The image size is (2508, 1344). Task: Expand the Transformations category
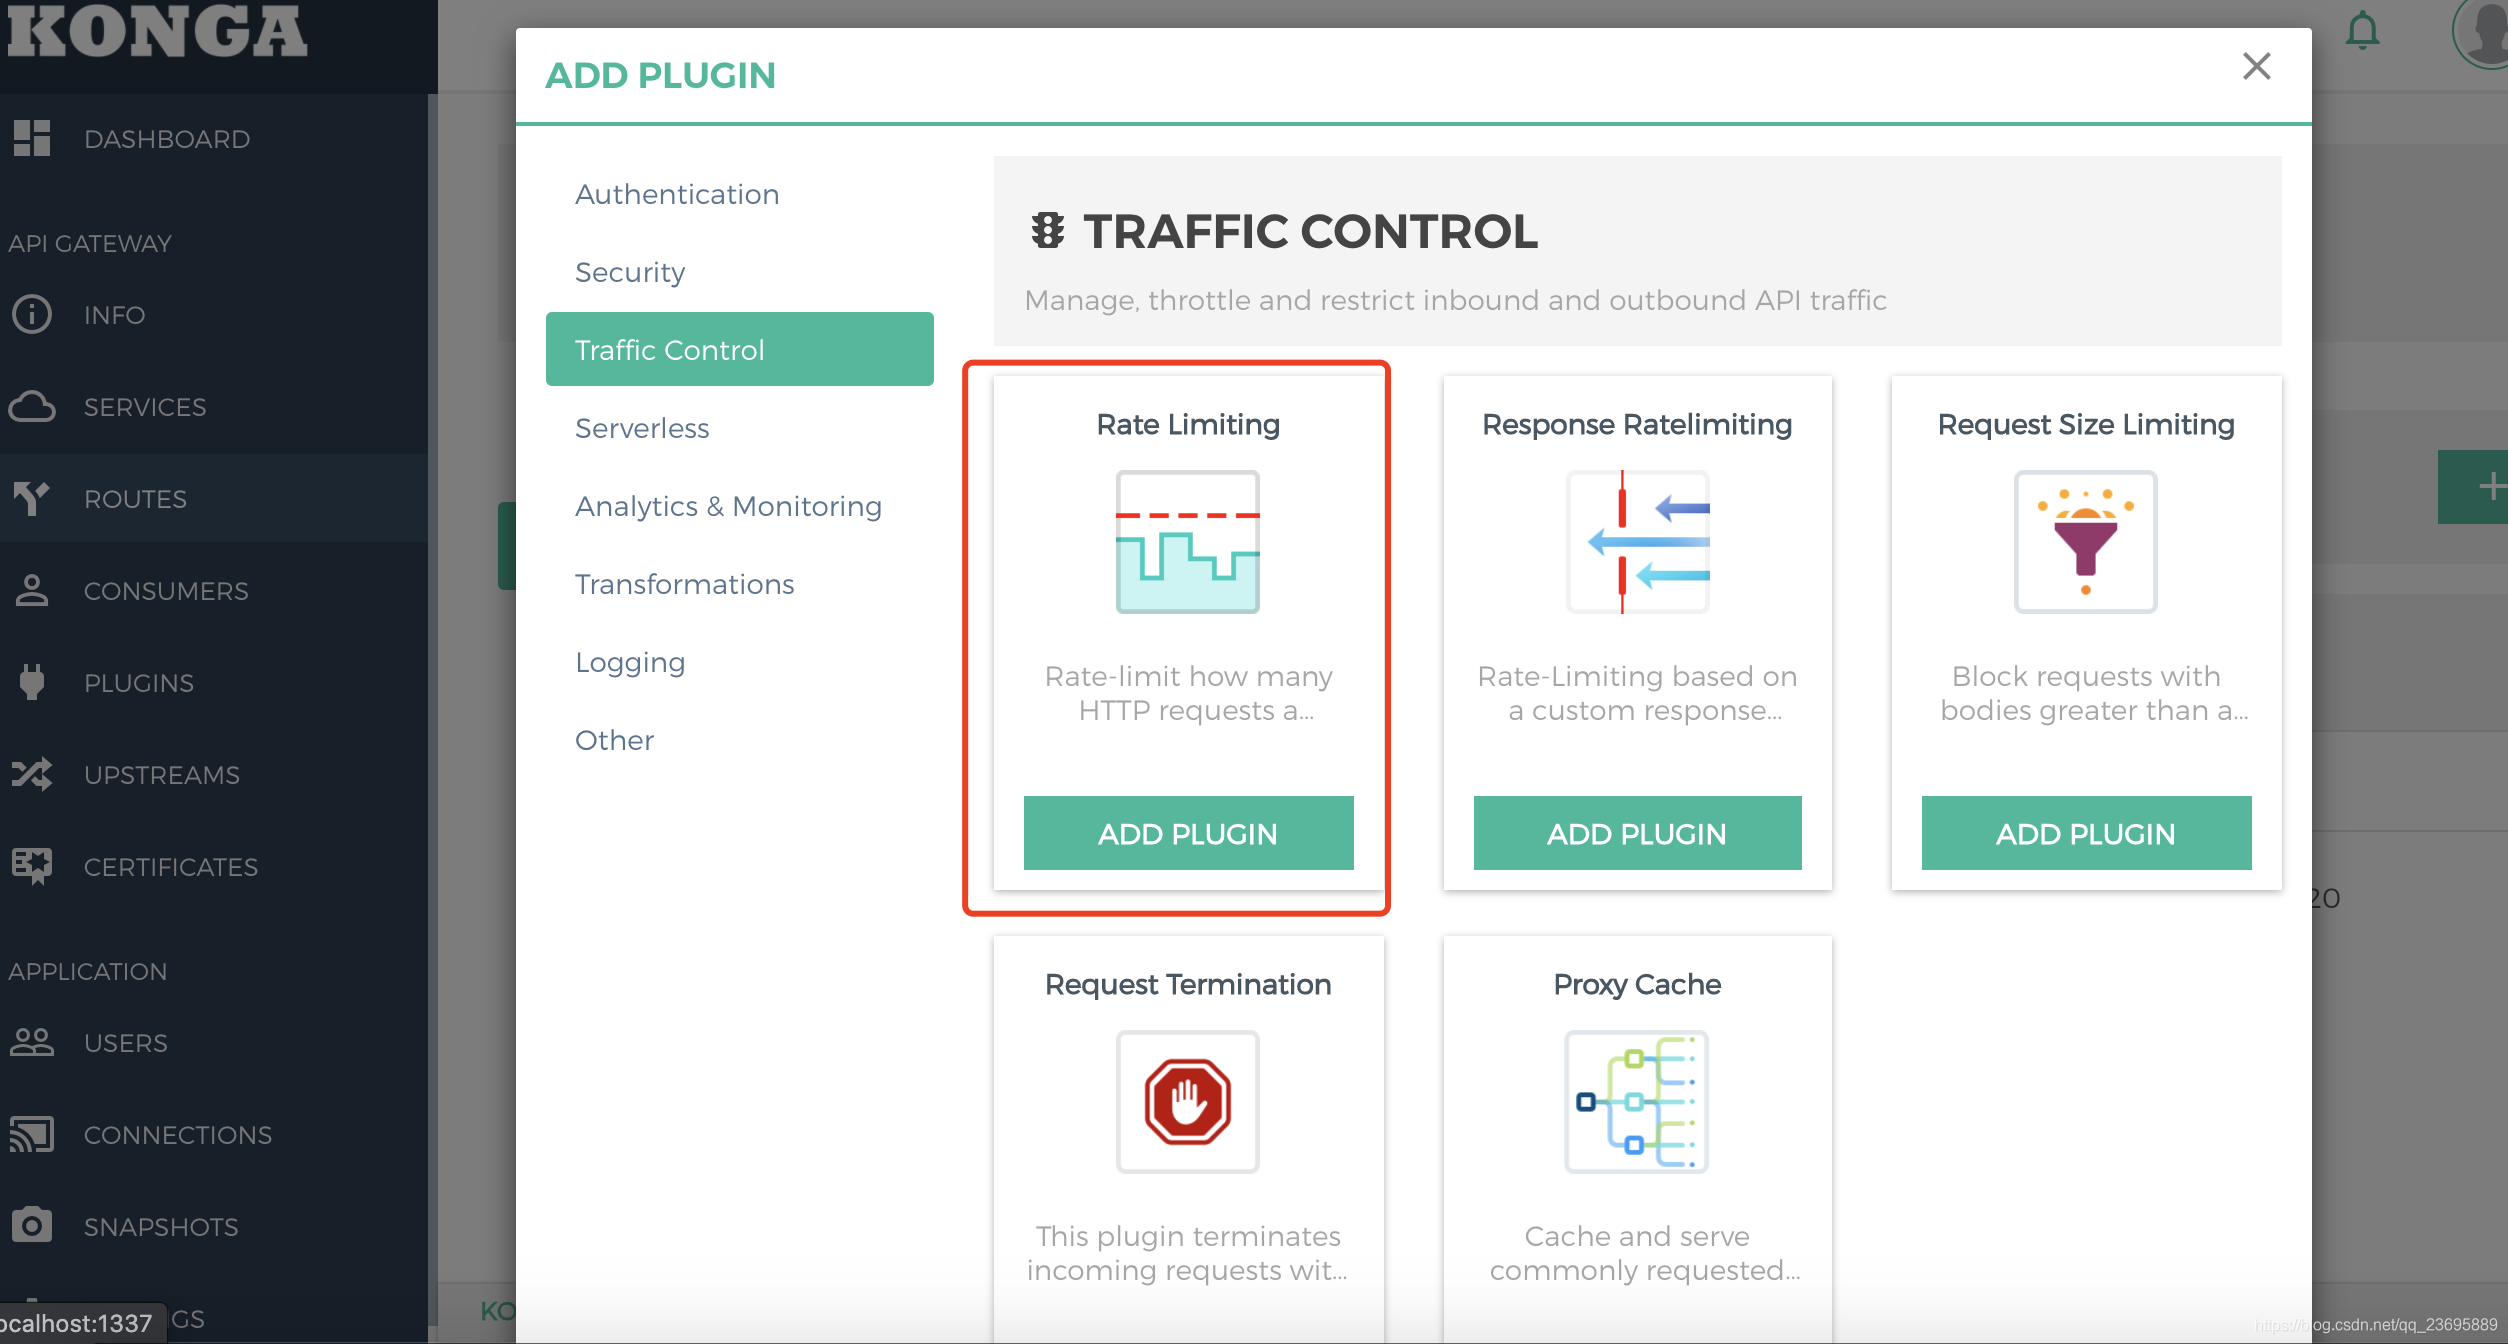click(685, 584)
